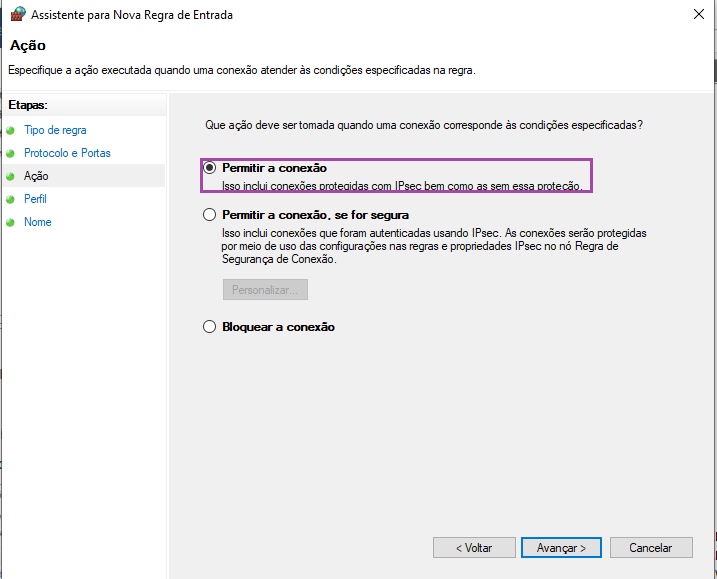Click green bullet beside Ação step
The height and width of the screenshot is (579, 717).
click(x=11, y=177)
